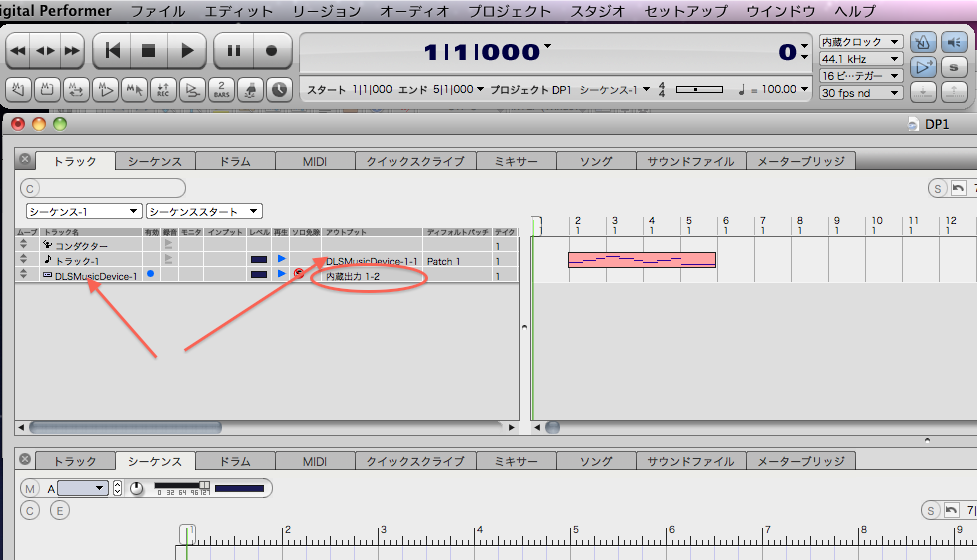Toggle solo exempt icon on DLSMusicDevice-1
The width and height of the screenshot is (977, 560).
298,273
